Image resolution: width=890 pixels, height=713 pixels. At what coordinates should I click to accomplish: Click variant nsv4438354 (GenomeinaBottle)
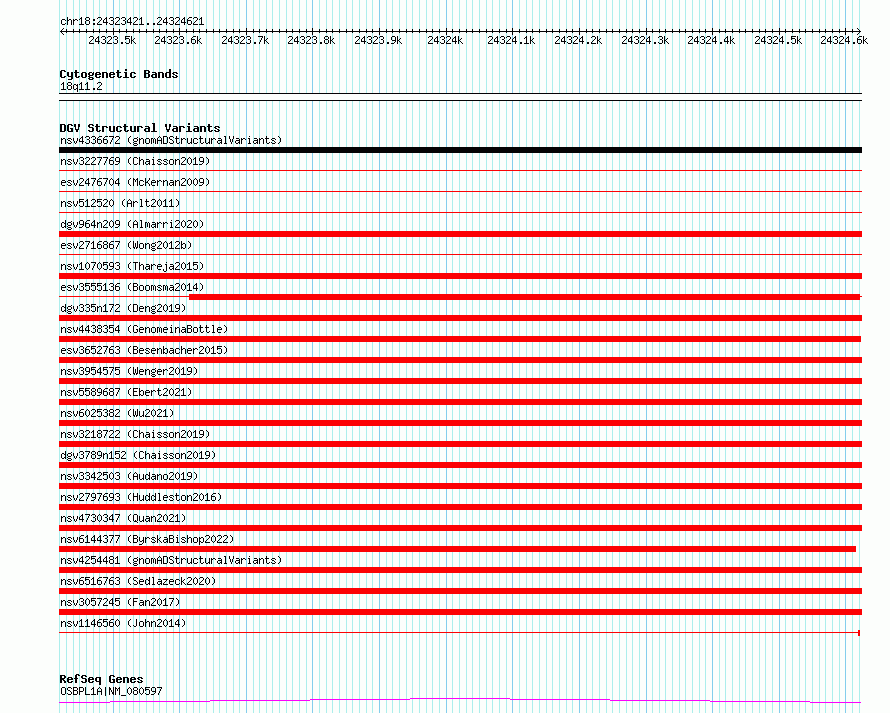[x=144, y=329]
